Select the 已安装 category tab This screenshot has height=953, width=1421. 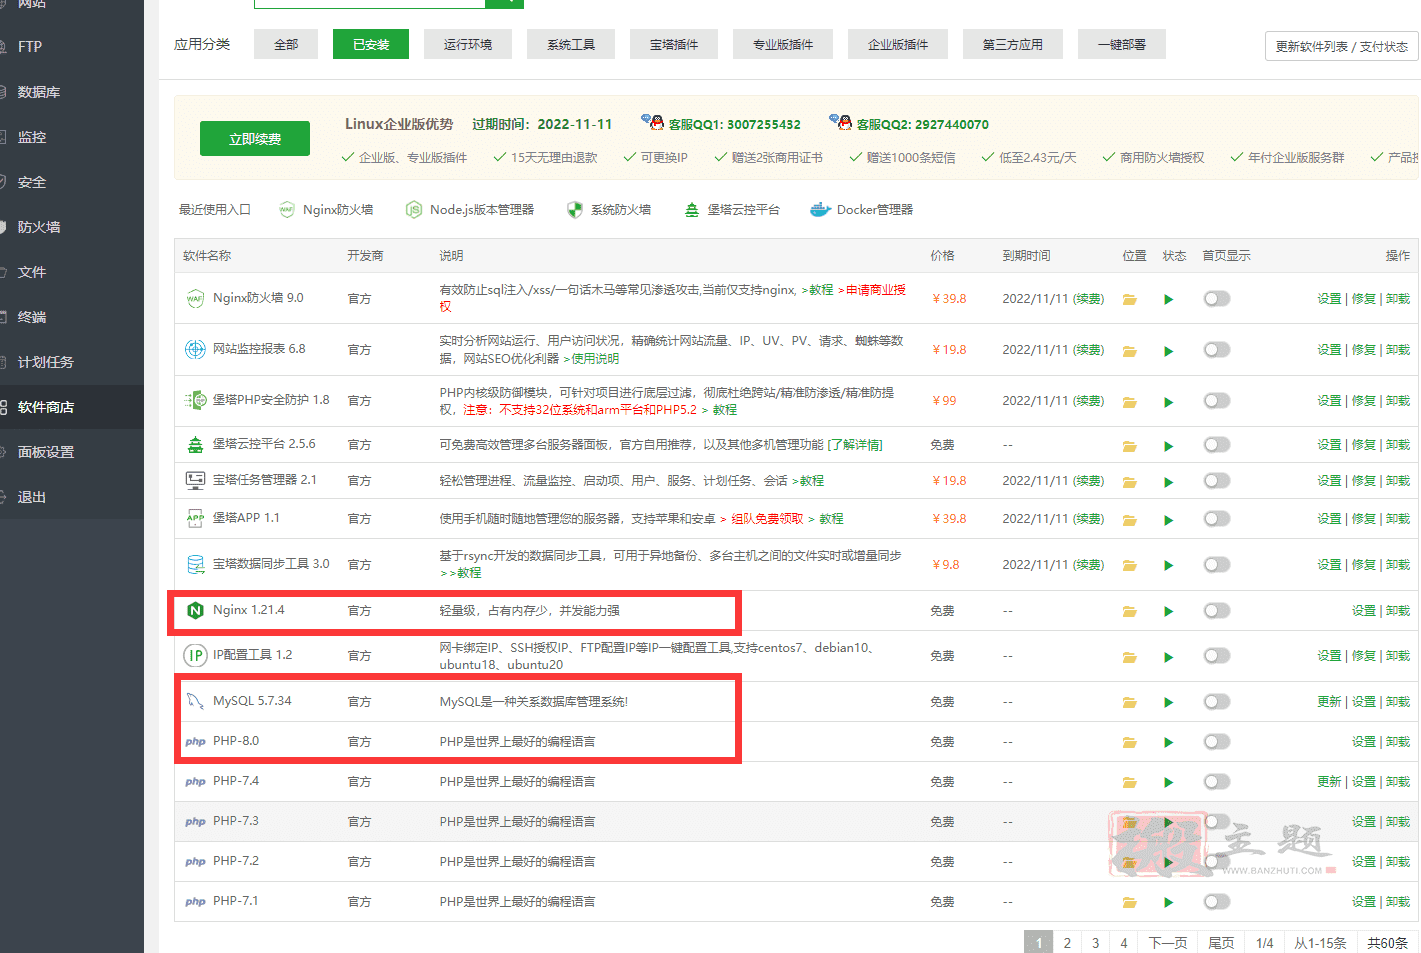pyautogui.click(x=371, y=44)
